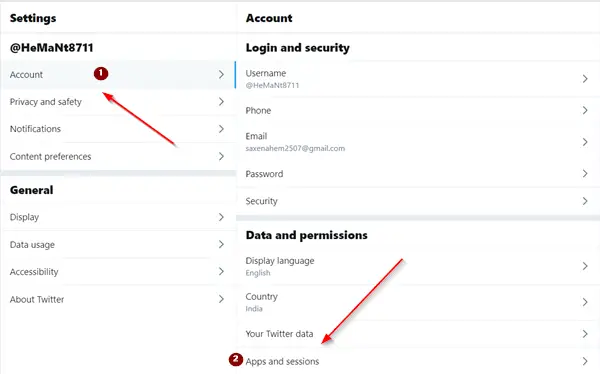
Task: Open Display settings under General
Action: point(118,217)
